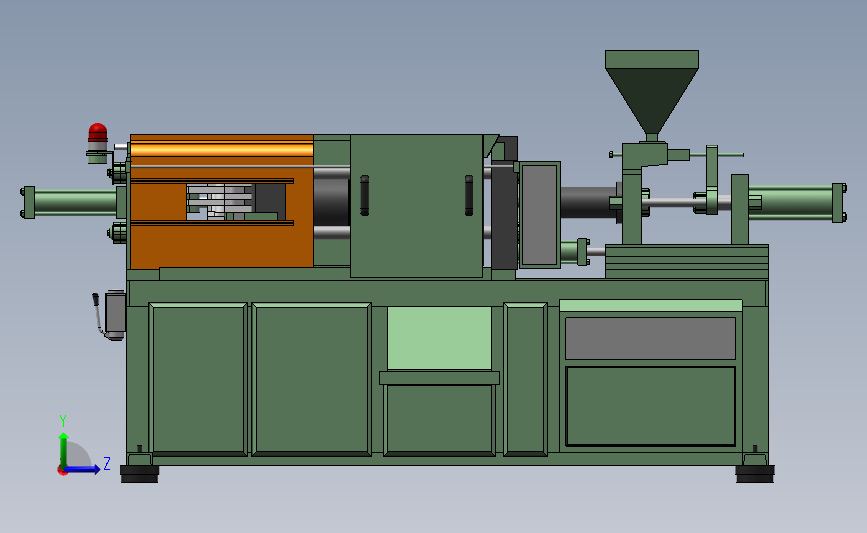Select the right black leveling foot

click(x=755, y=474)
